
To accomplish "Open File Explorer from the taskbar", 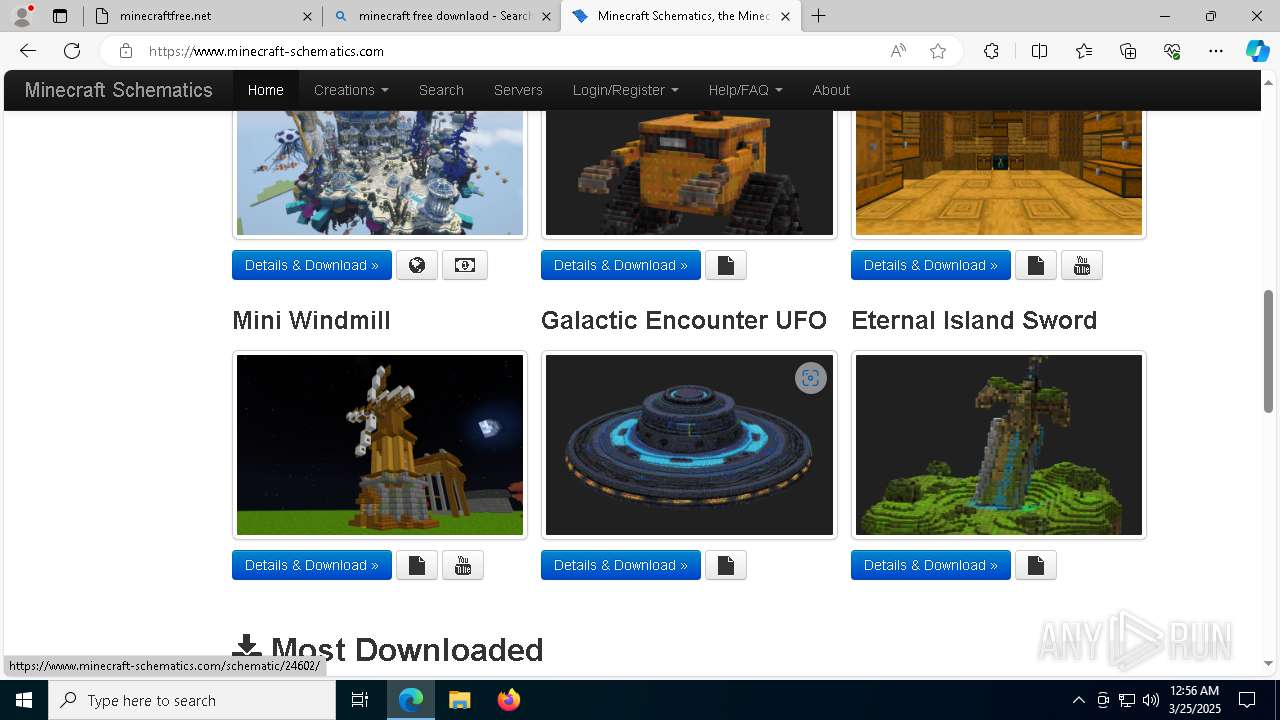I will coord(459,700).
